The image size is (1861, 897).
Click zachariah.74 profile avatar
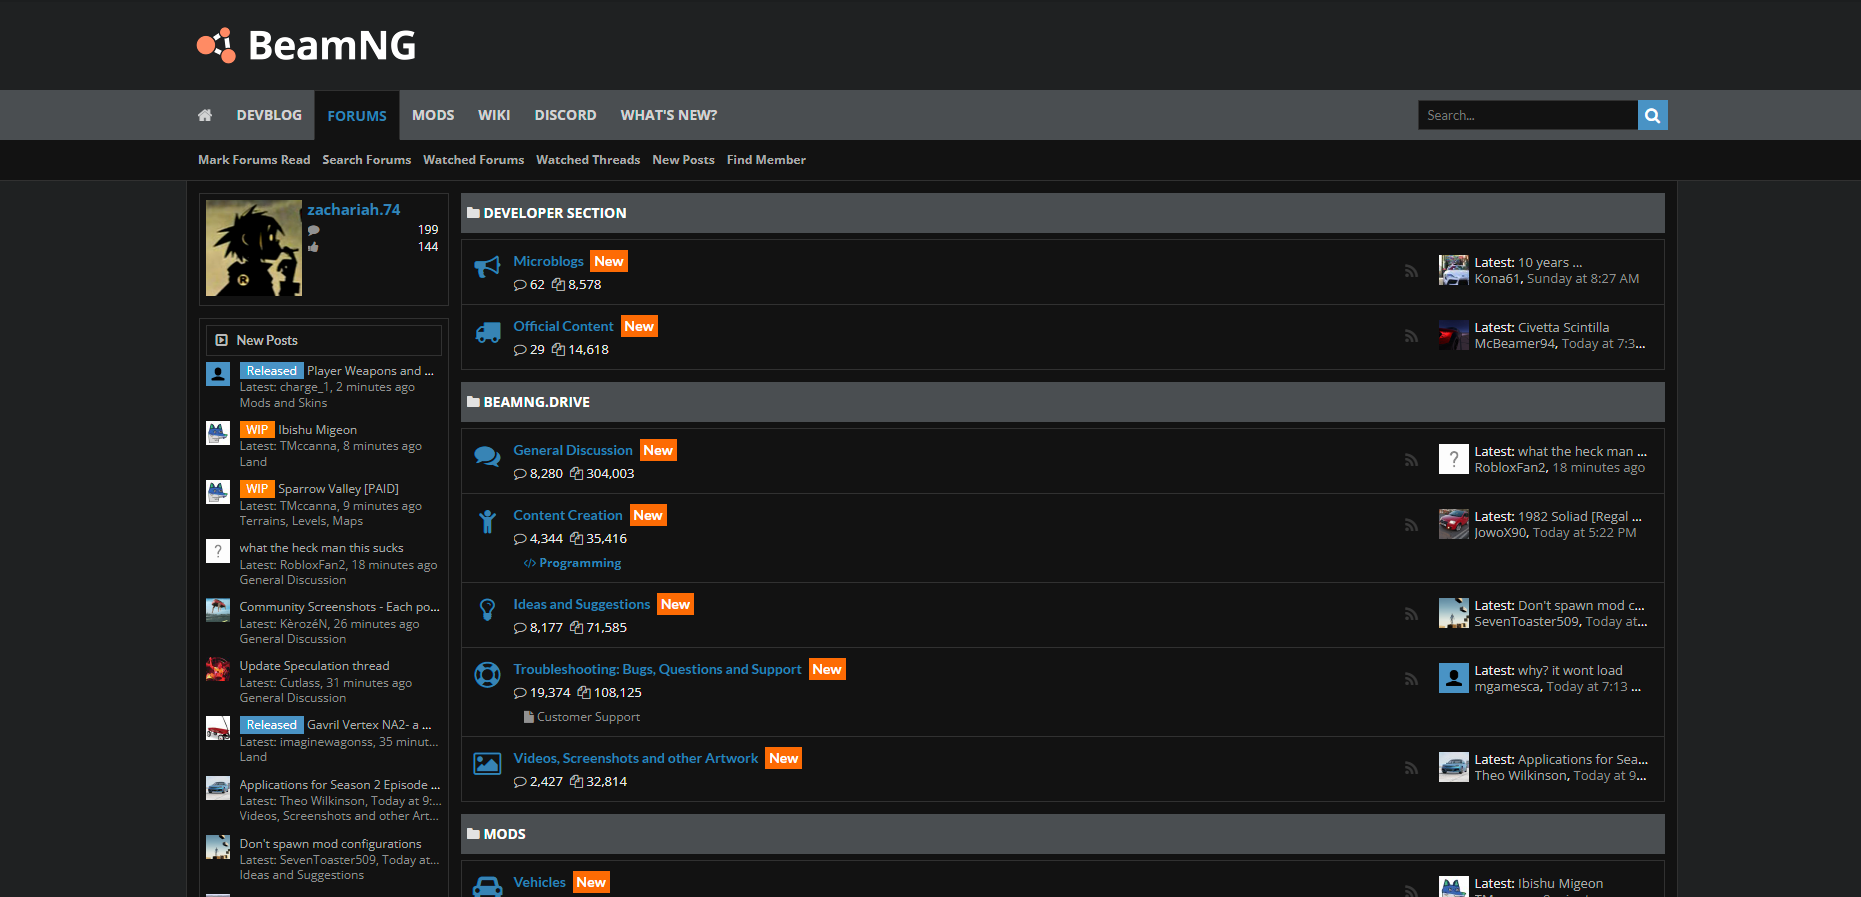coord(254,248)
